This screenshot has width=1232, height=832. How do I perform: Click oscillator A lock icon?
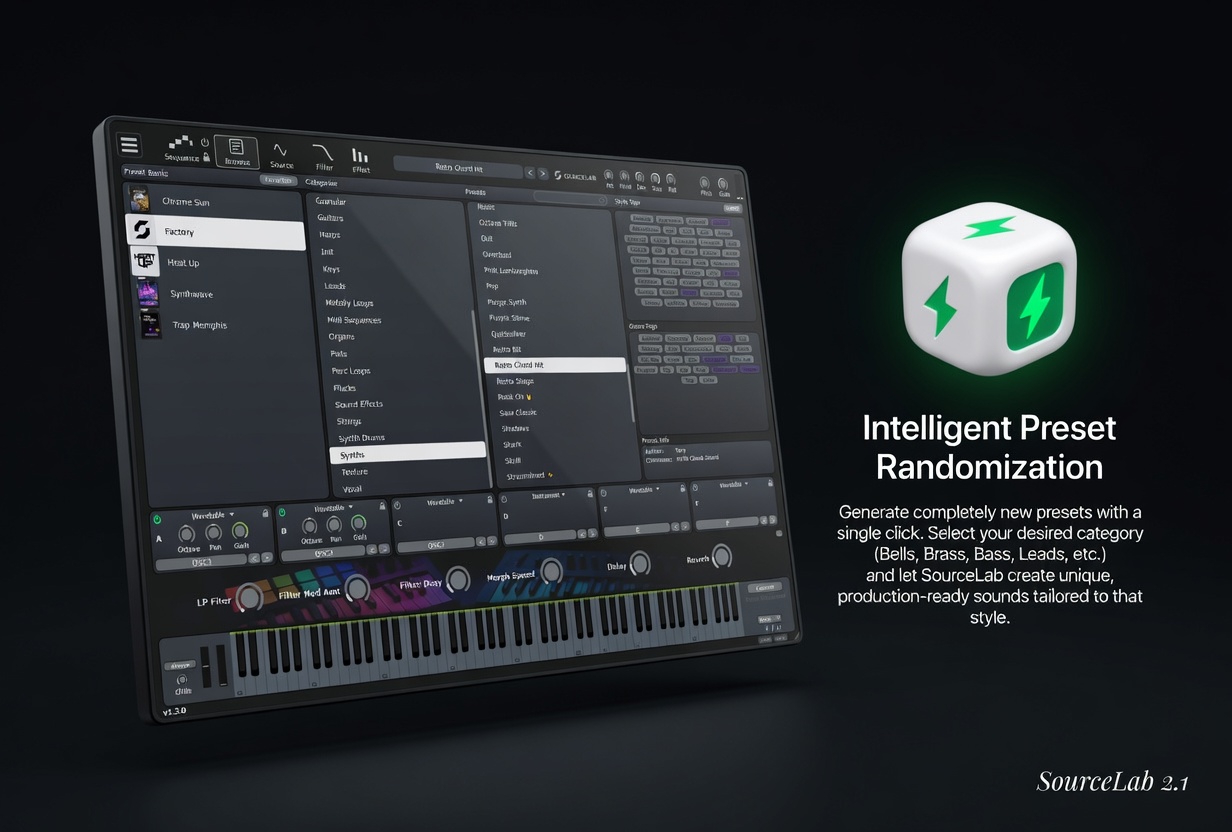coord(264,513)
